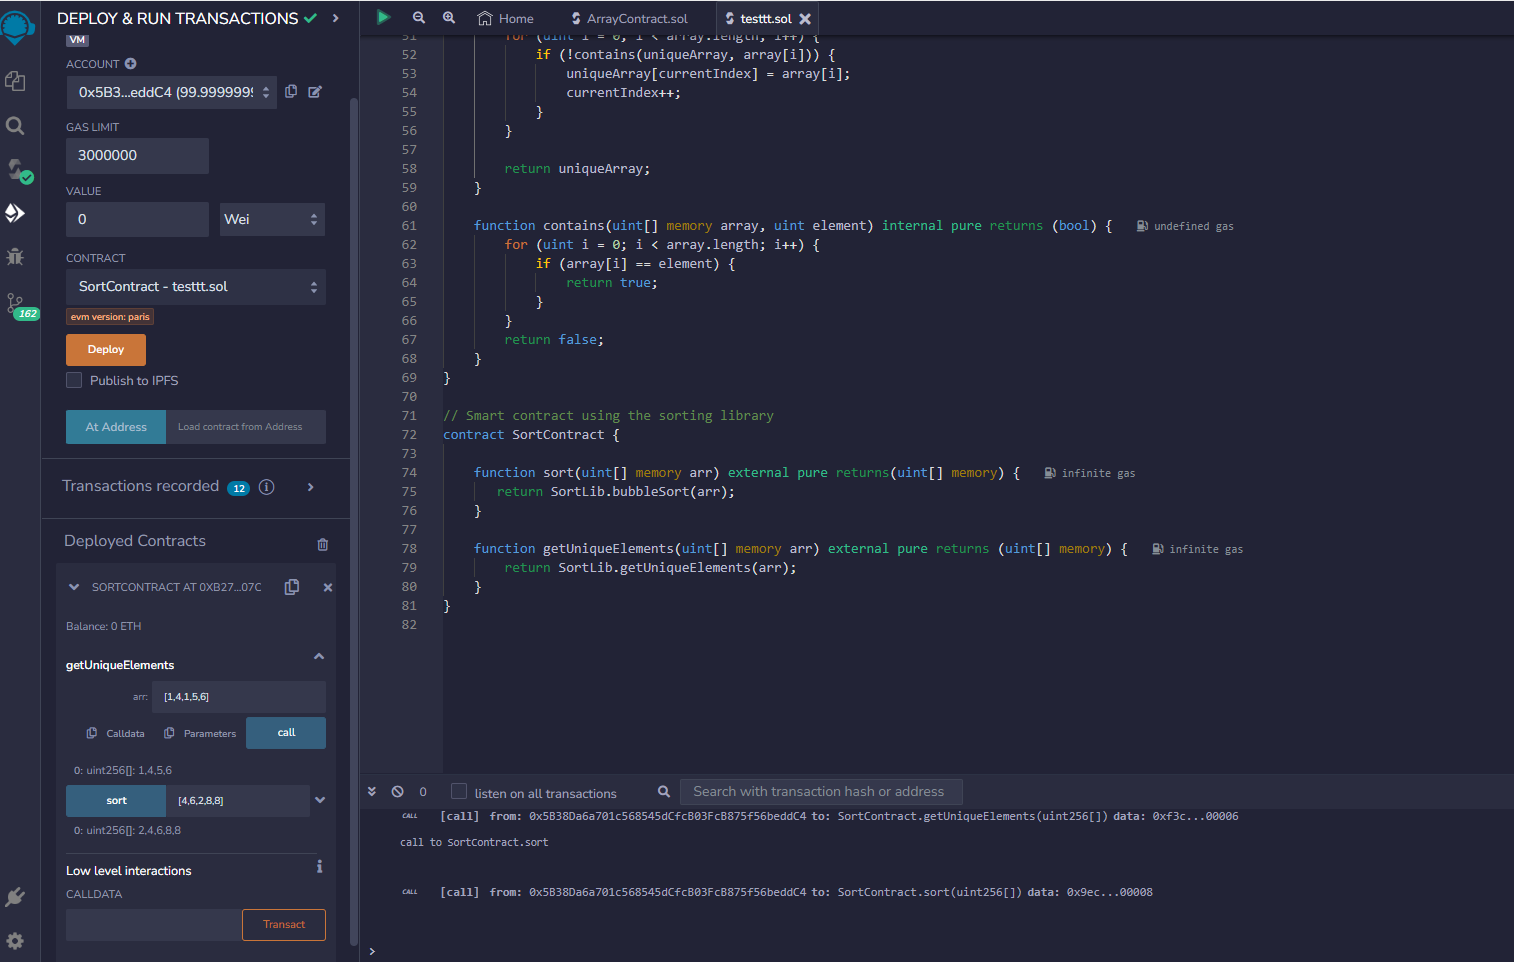Change the value unit from Wei
The height and width of the screenshot is (962, 1514).
(x=271, y=219)
